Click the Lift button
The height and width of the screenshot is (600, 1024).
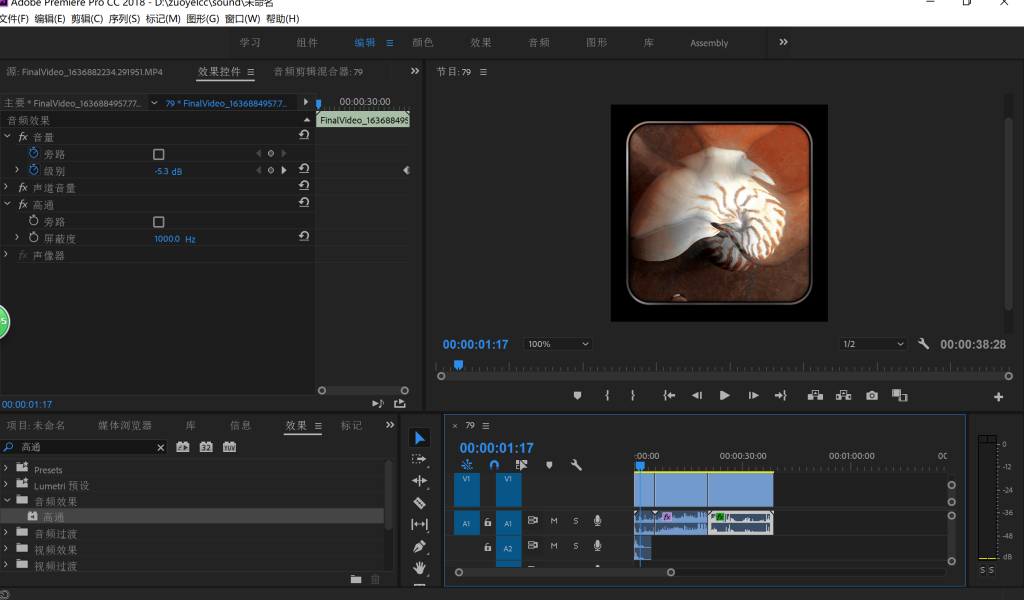pos(815,396)
